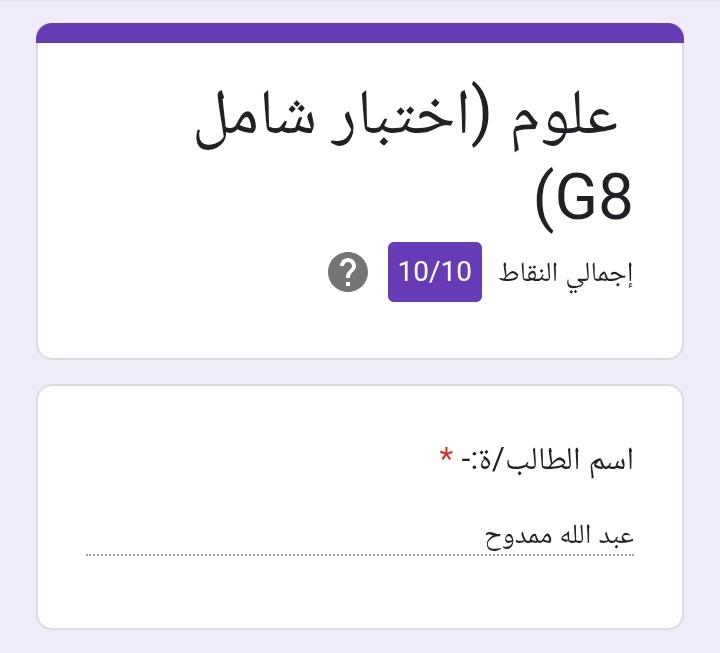The width and height of the screenshot is (720, 653).
Task: Click the student name answer field
Action: 360,536
